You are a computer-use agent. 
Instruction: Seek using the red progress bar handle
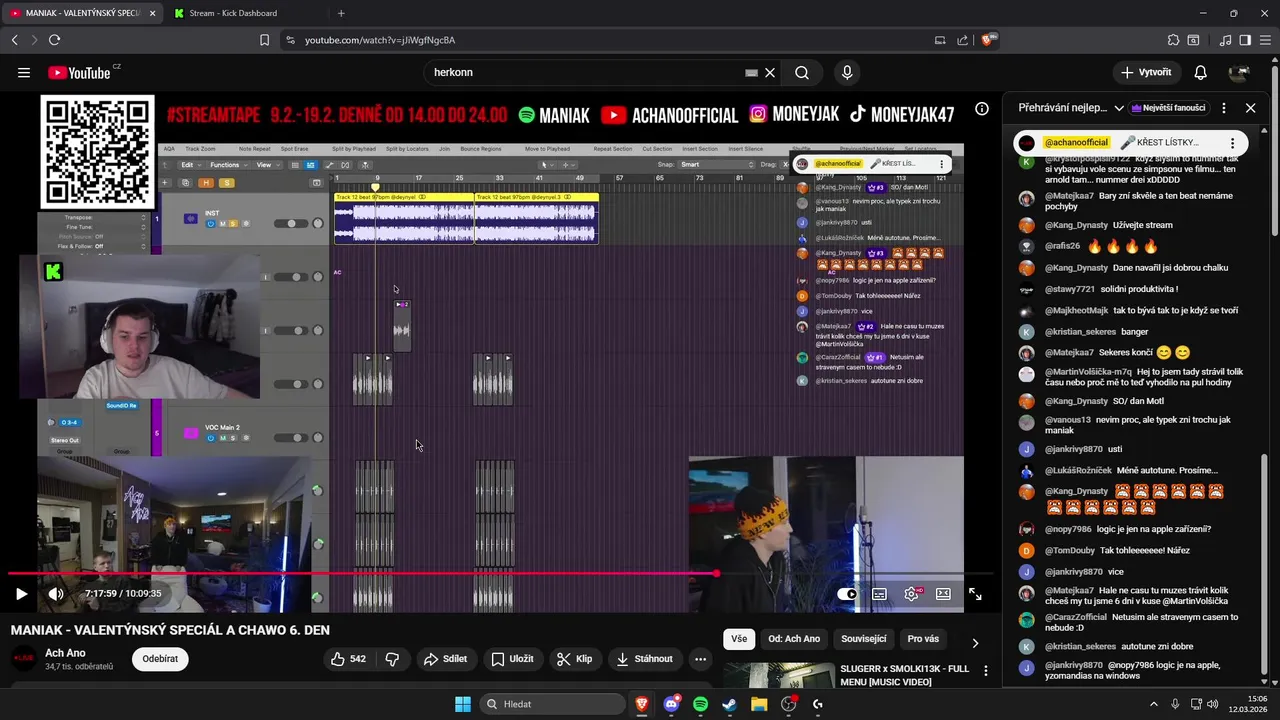pos(716,573)
